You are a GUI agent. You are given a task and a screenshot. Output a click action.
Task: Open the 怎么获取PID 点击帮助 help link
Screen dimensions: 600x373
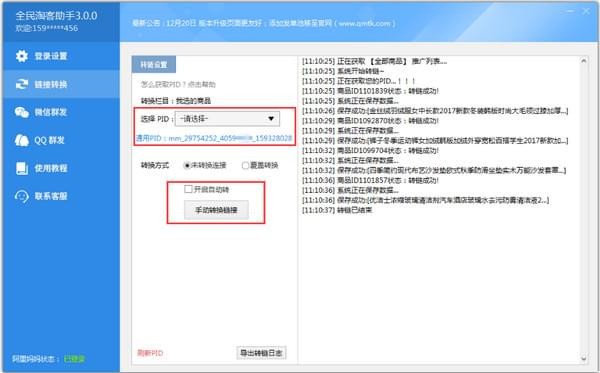tap(178, 84)
